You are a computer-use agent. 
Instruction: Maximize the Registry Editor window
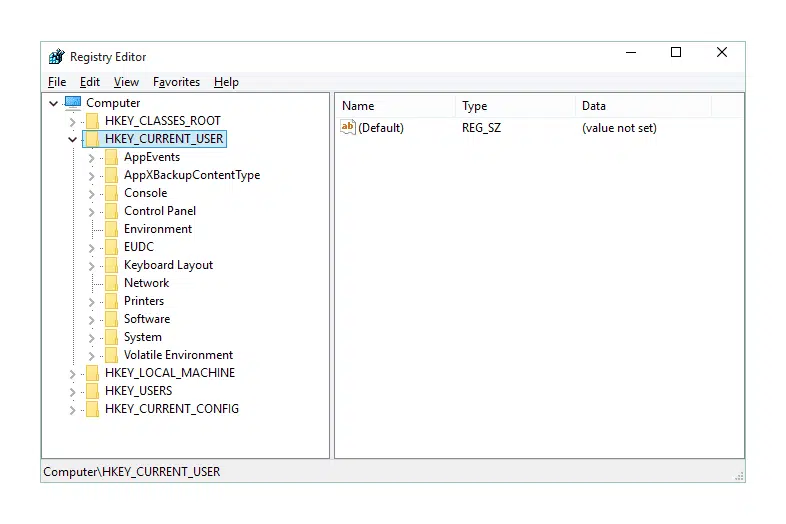click(676, 52)
